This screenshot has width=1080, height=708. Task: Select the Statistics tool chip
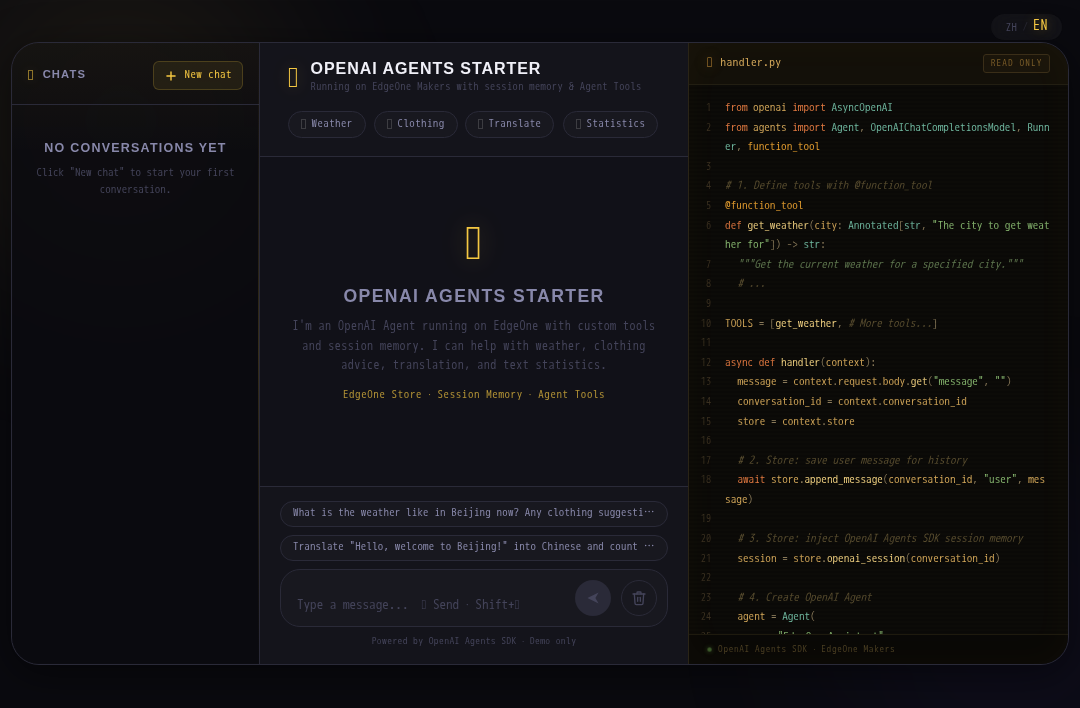[610, 124]
